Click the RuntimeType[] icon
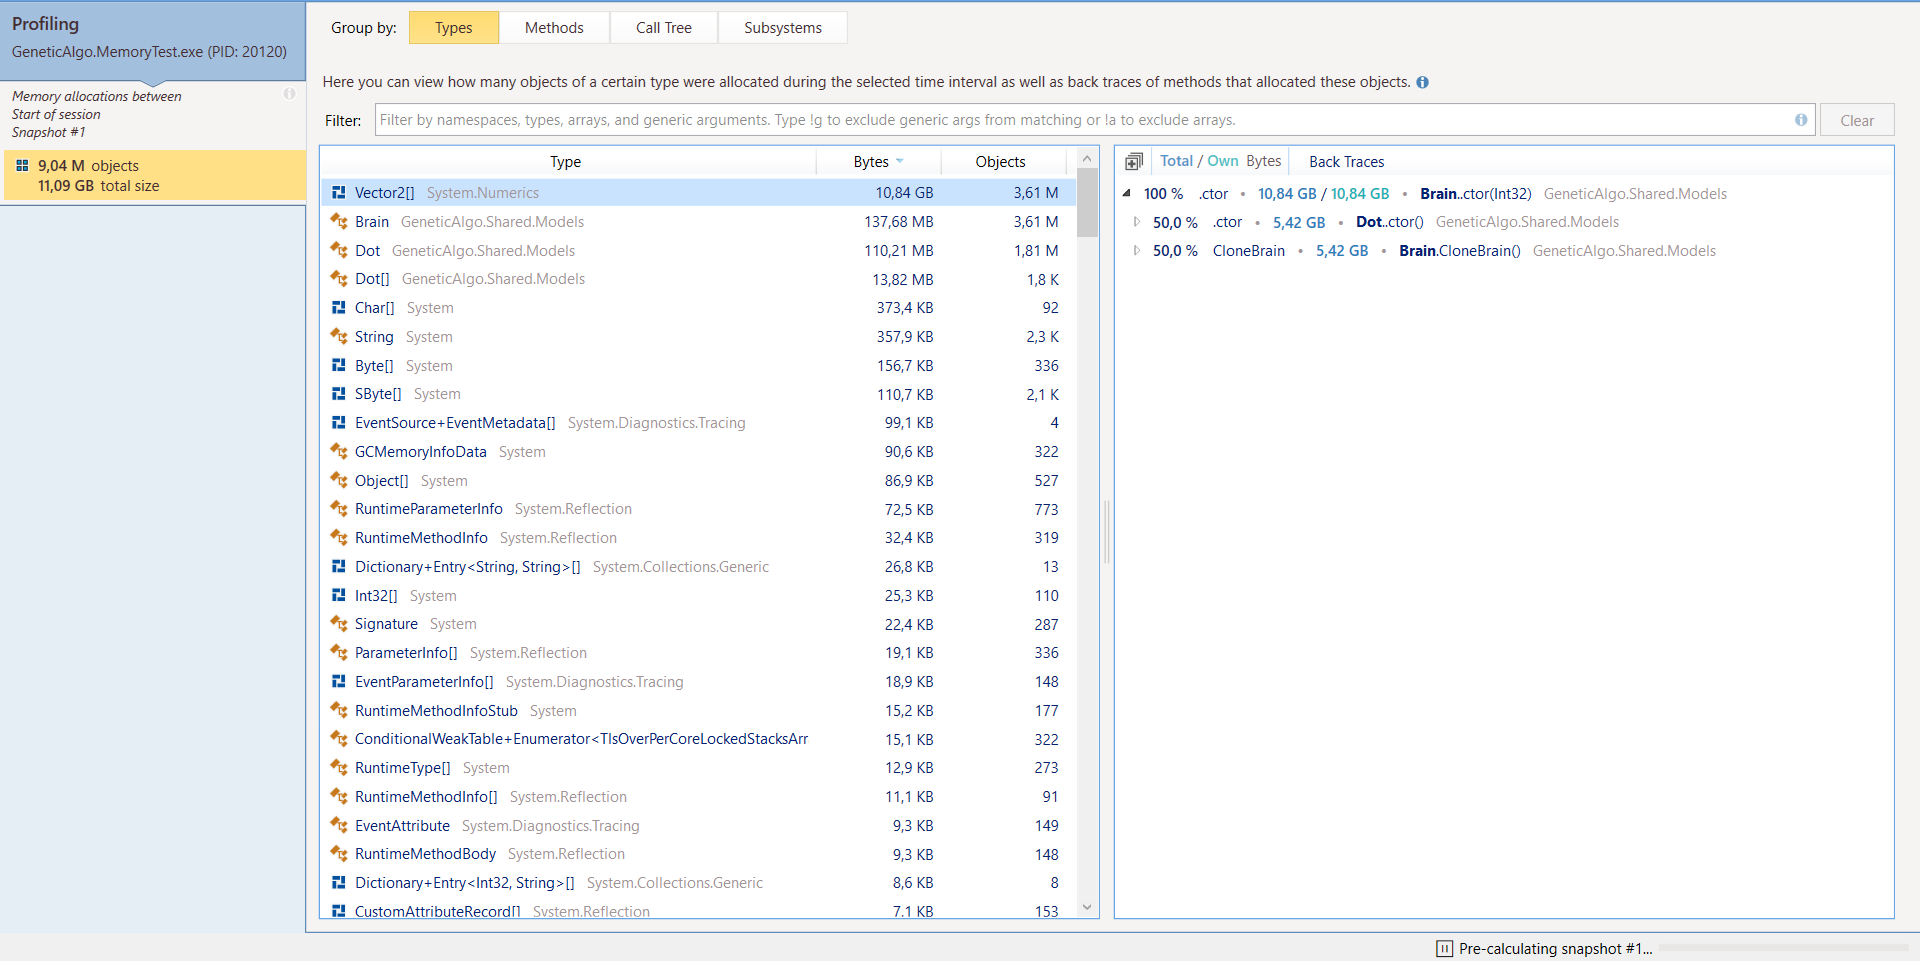The height and width of the screenshot is (961, 1920). [339, 768]
